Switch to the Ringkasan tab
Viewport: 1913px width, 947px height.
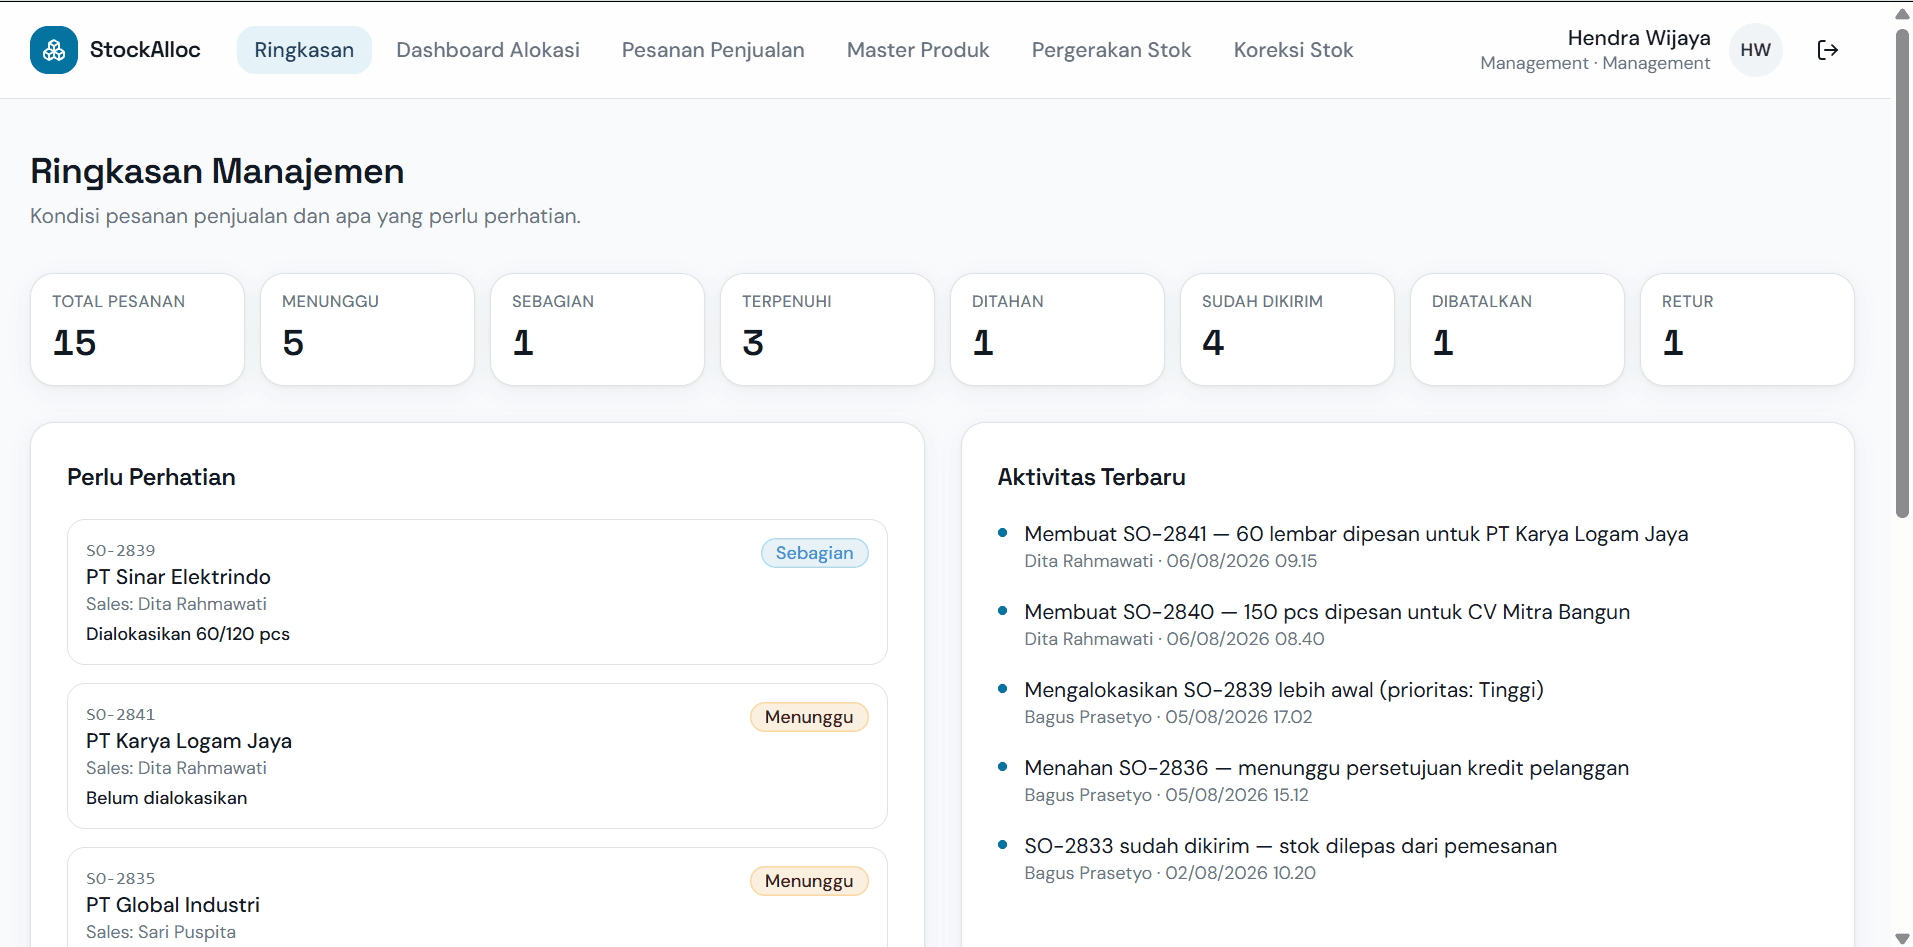click(x=304, y=50)
